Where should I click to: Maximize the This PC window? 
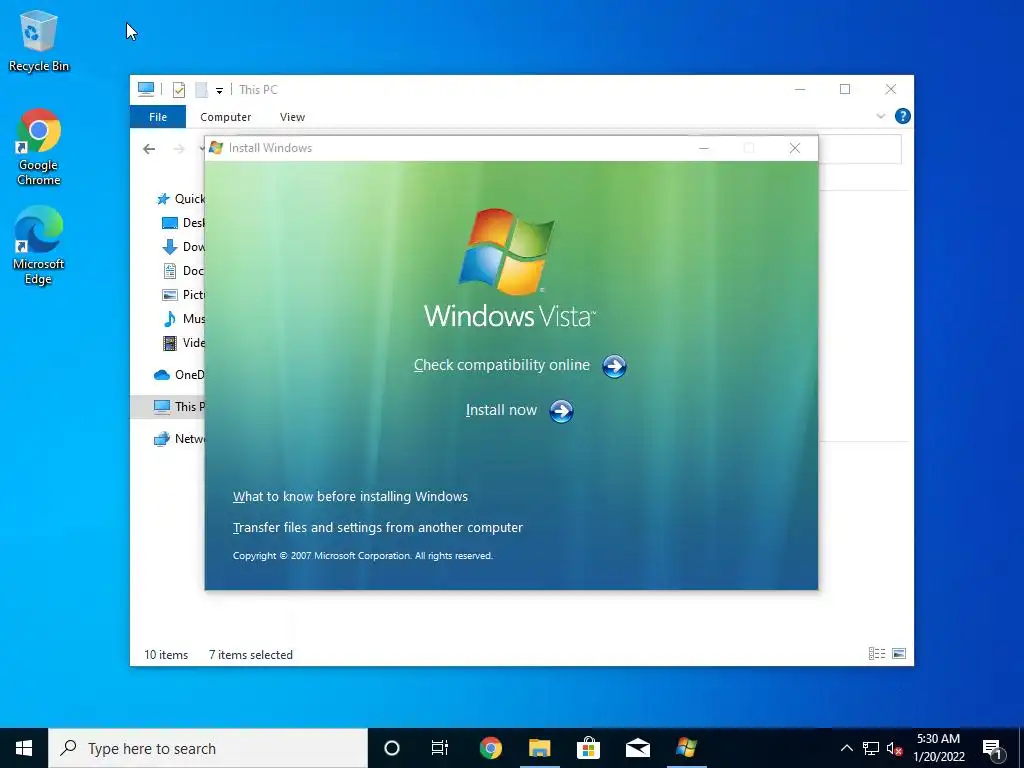tap(845, 89)
